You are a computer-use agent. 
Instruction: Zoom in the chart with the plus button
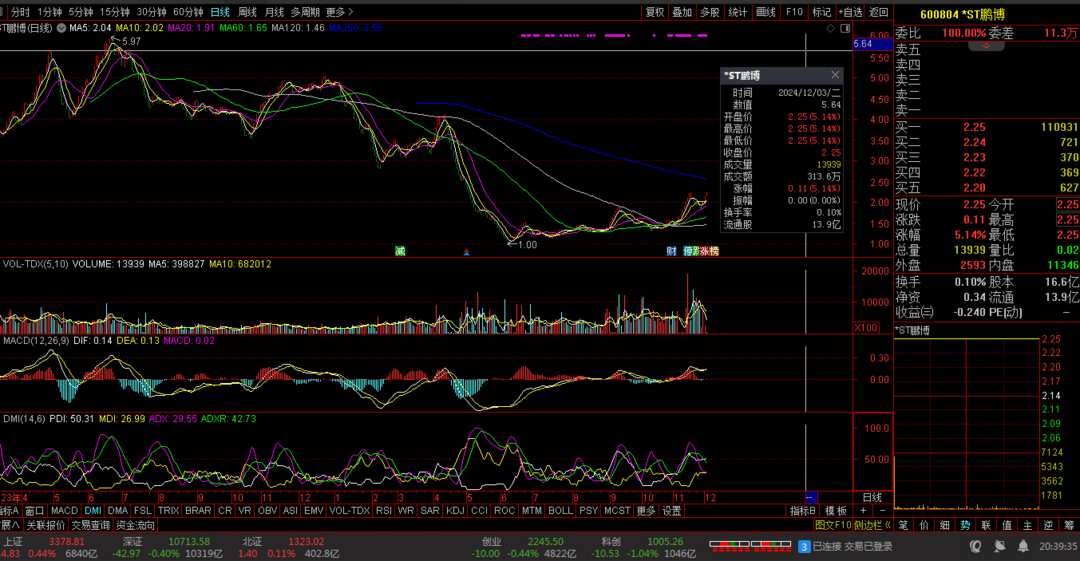click(x=863, y=511)
